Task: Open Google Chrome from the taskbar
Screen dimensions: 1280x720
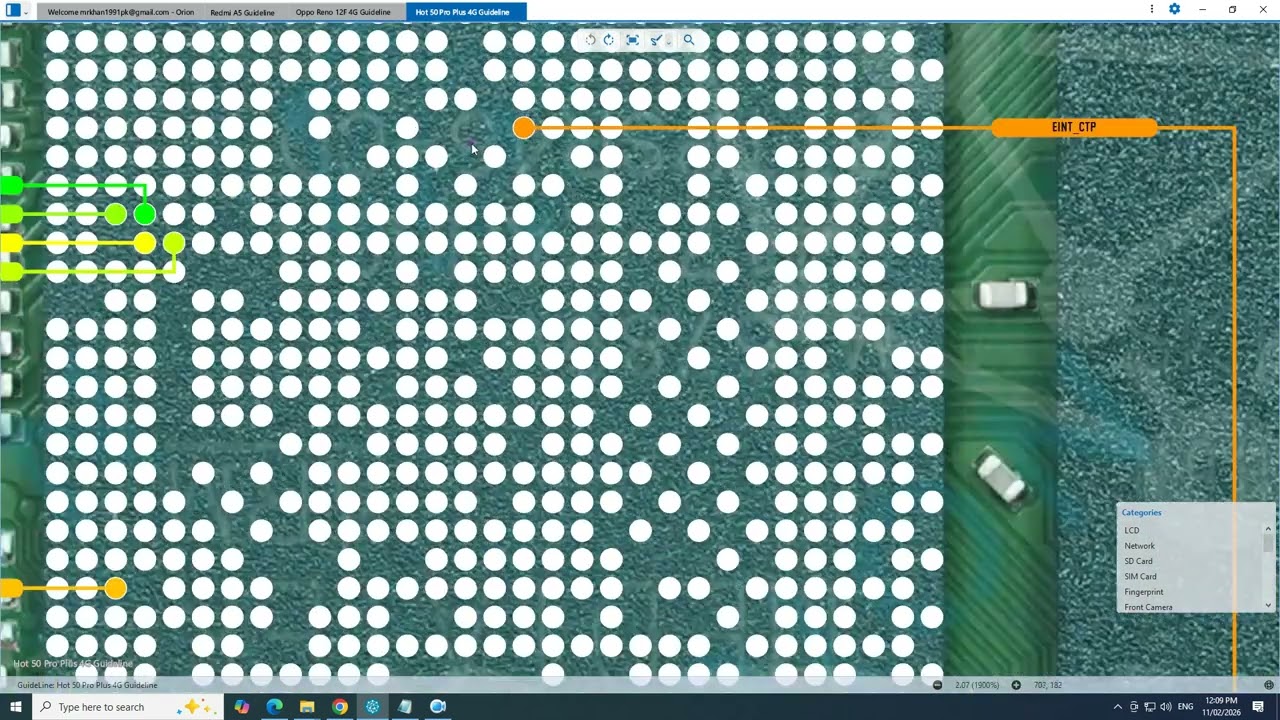Action: tap(340, 707)
